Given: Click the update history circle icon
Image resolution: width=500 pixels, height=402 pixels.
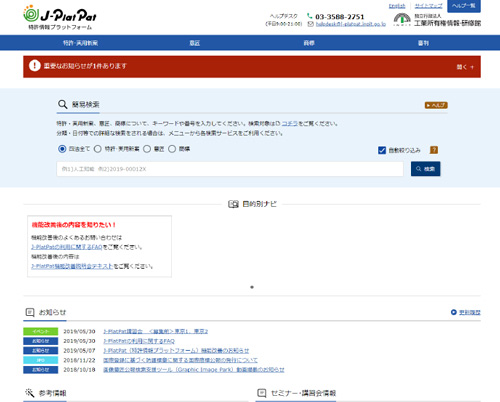Looking at the screenshot, I should 453,312.
